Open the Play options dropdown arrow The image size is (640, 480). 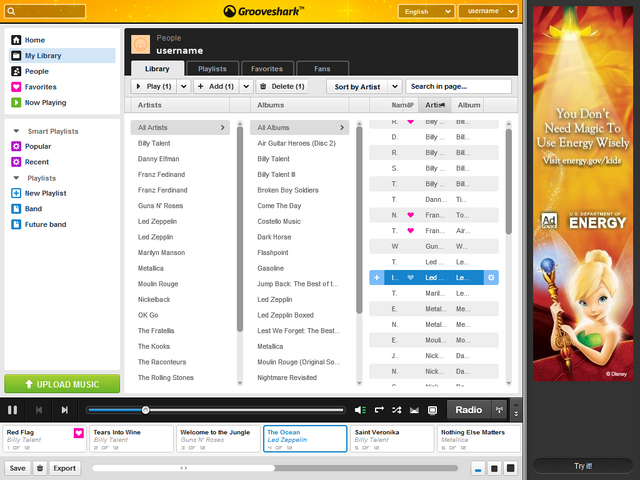(184, 87)
